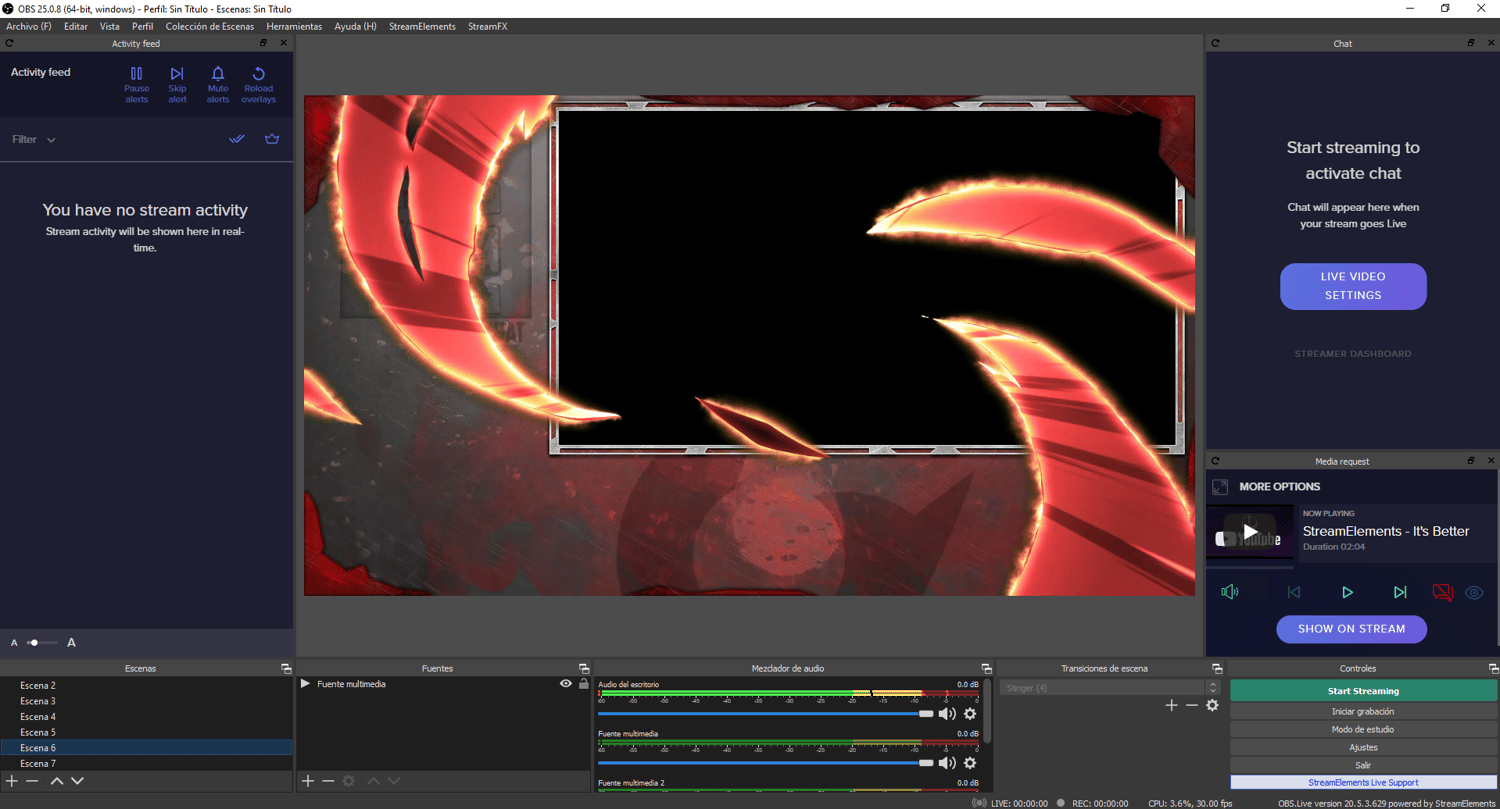Open settings gear for Fuente multimedia audio
Screen dimensions: 1500x809
[970, 763]
